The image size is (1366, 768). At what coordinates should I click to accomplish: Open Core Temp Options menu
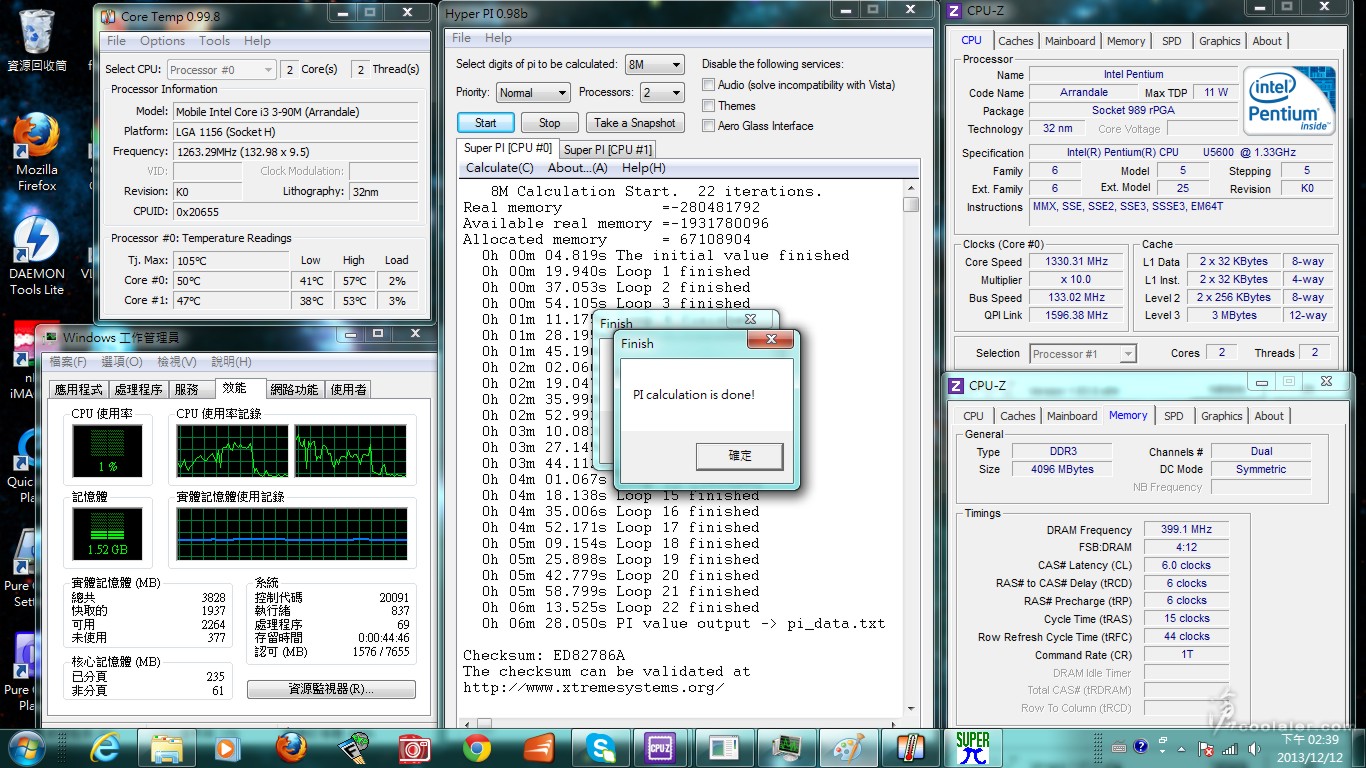(x=162, y=41)
